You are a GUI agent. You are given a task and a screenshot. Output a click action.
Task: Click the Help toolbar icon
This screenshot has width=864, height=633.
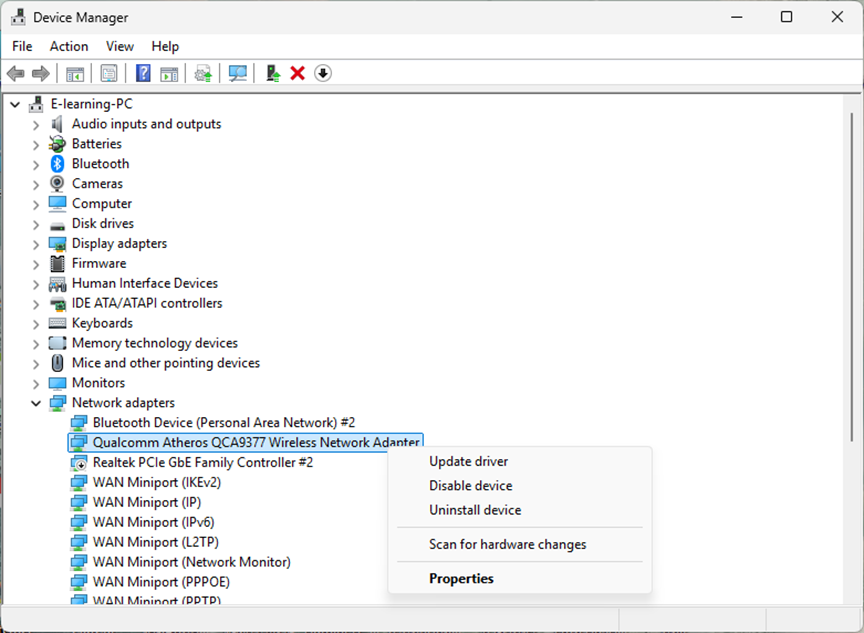click(143, 73)
